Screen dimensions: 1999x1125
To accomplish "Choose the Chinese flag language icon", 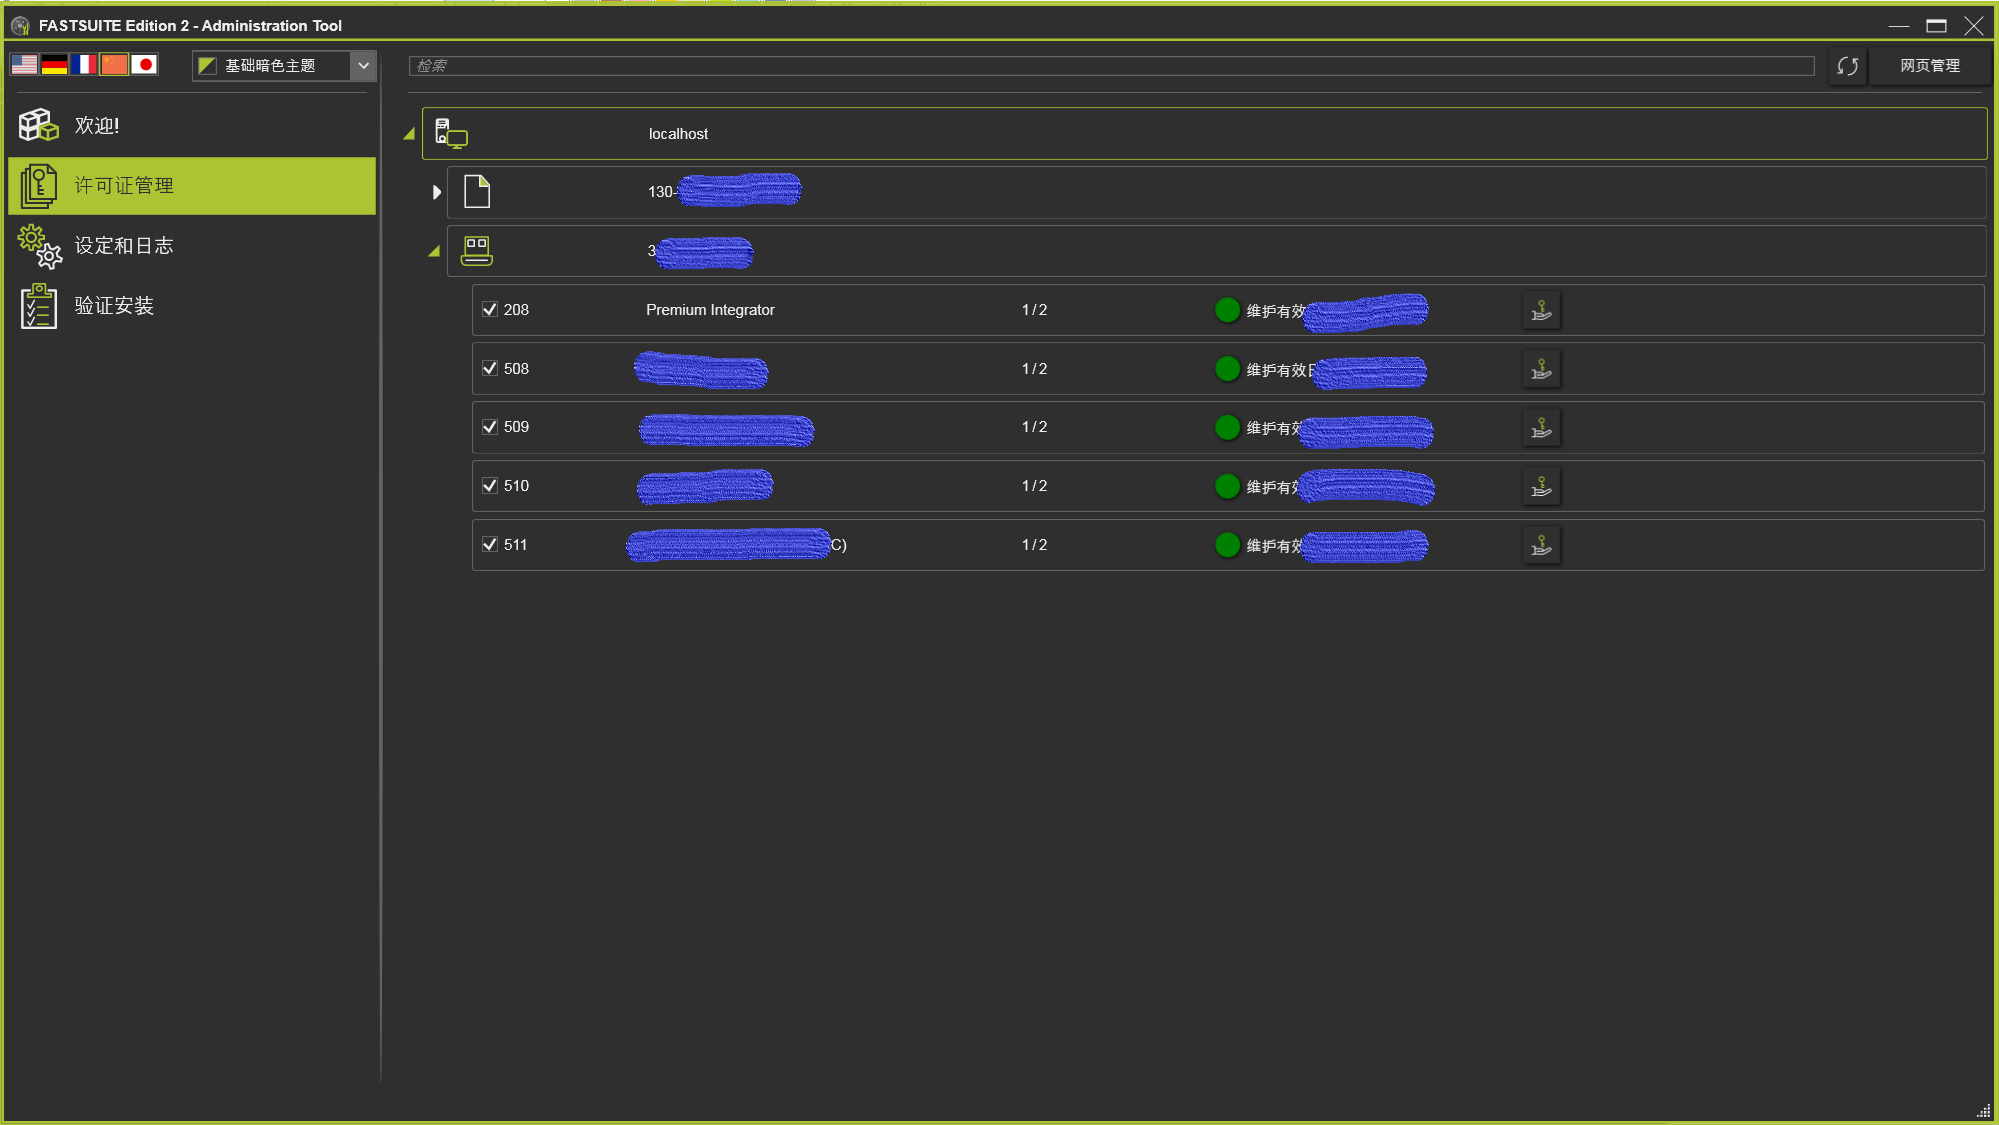I will (114, 65).
